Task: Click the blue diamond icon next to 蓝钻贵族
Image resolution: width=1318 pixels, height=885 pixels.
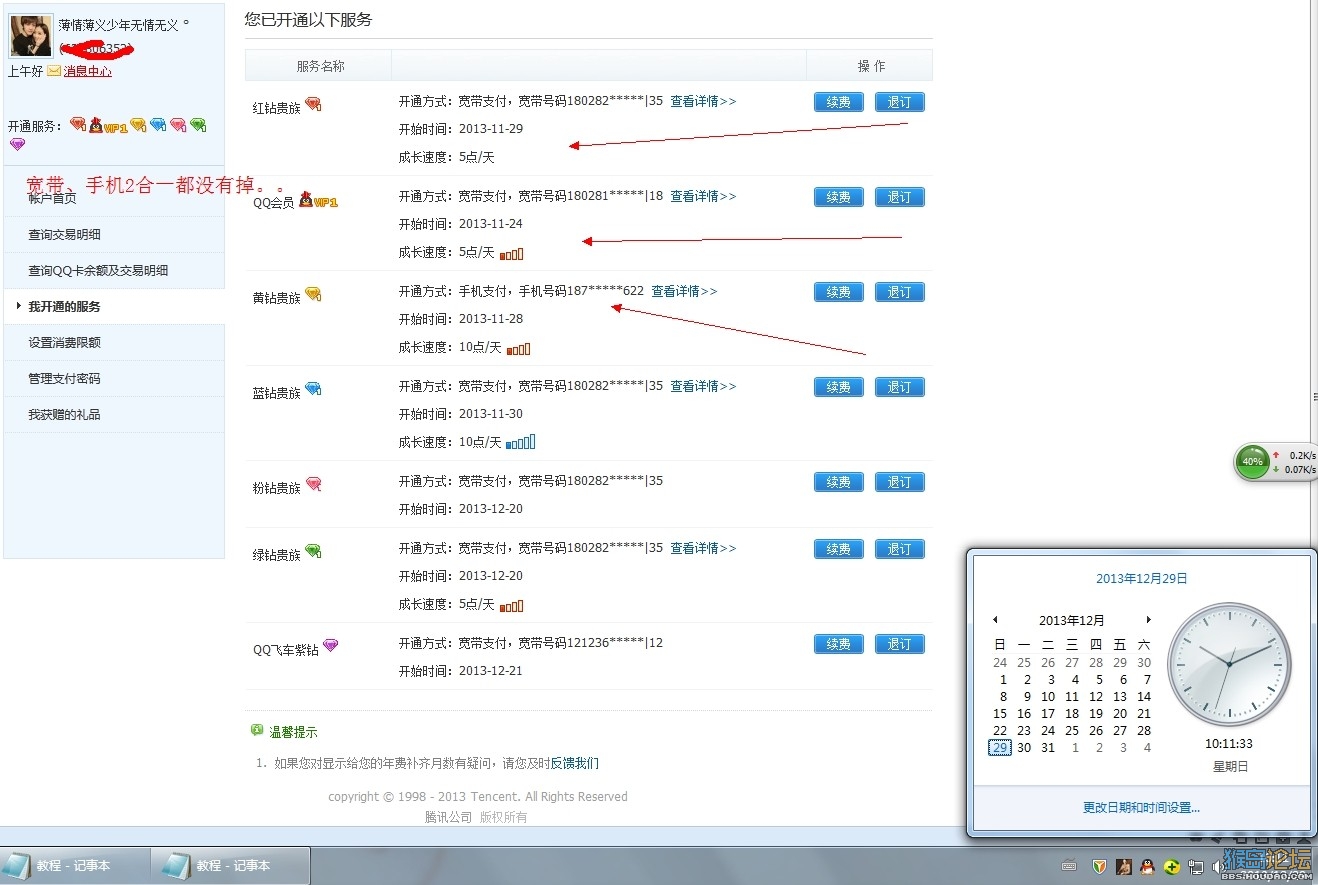Action: pyautogui.click(x=313, y=389)
